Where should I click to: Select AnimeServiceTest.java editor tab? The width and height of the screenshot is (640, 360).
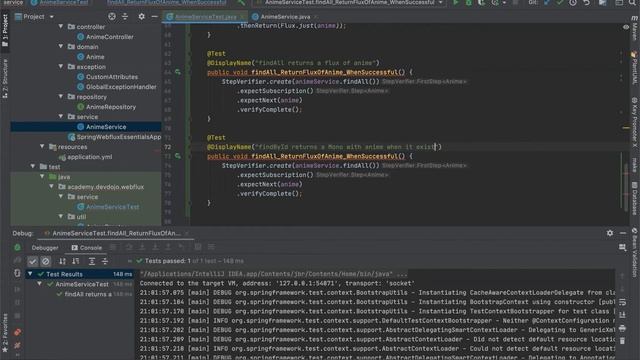(x=205, y=17)
